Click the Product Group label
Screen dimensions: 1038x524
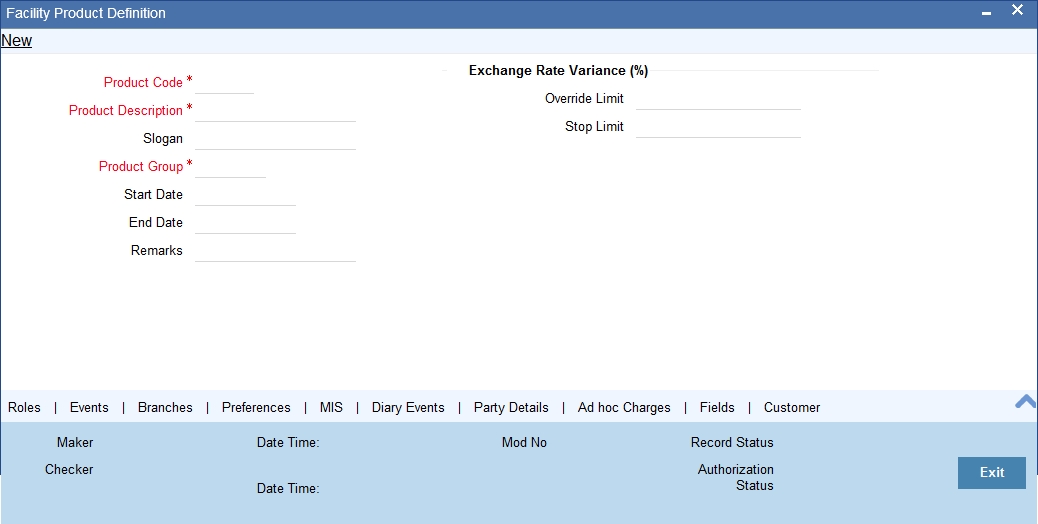pyautogui.click(x=141, y=166)
